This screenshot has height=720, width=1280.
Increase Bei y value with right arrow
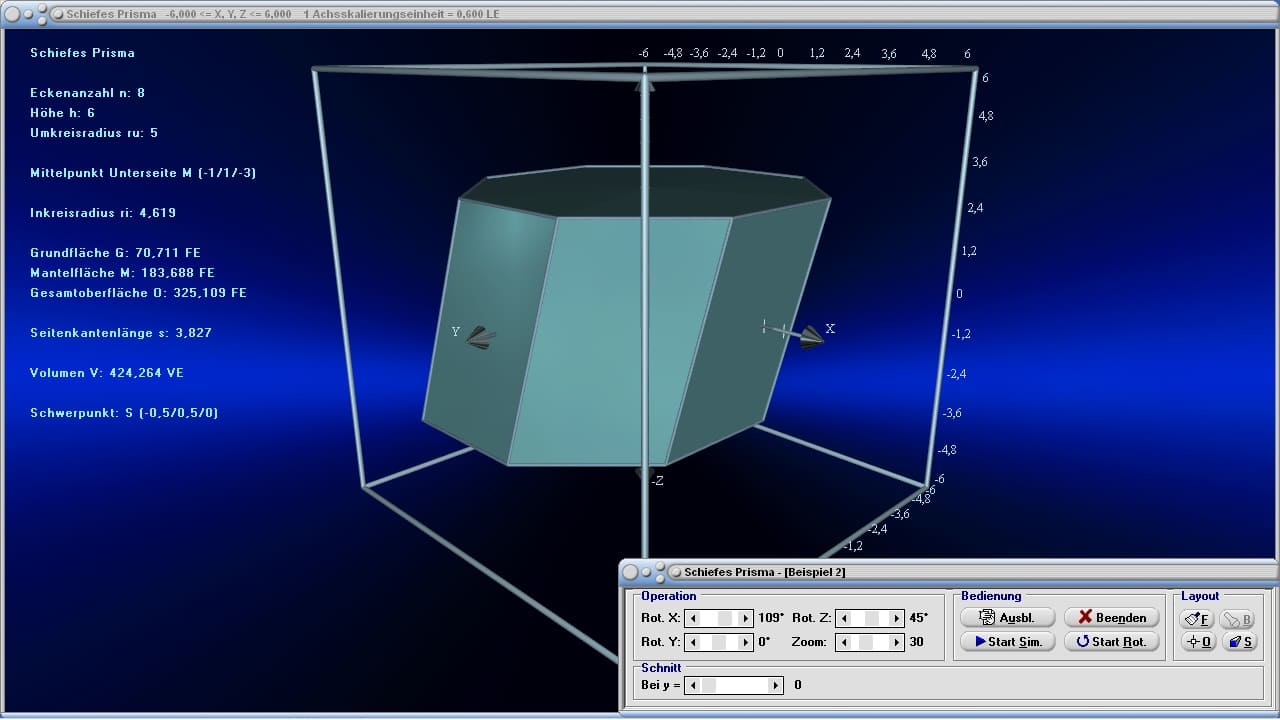pyautogui.click(x=776, y=685)
